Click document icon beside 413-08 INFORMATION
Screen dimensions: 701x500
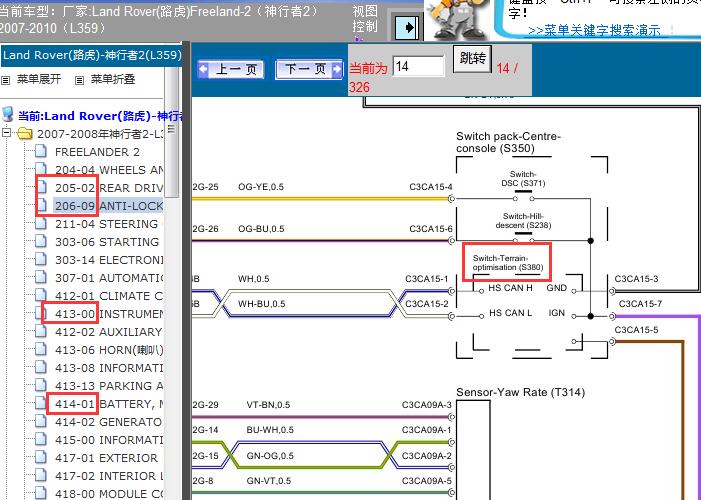click(x=41, y=367)
